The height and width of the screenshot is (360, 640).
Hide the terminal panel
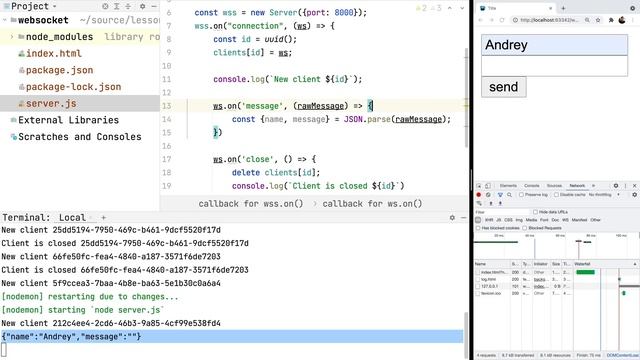tap(463, 218)
